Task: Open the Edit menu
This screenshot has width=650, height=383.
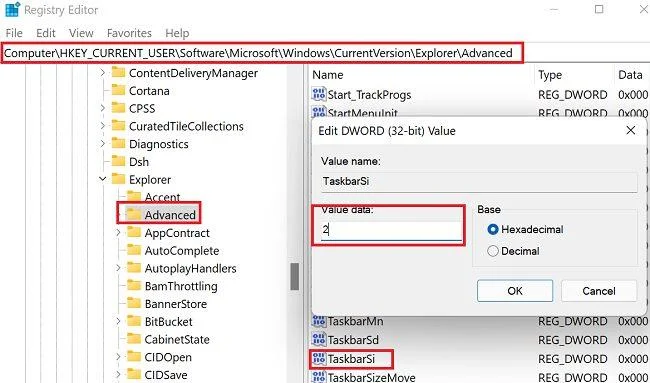Action: coord(46,33)
